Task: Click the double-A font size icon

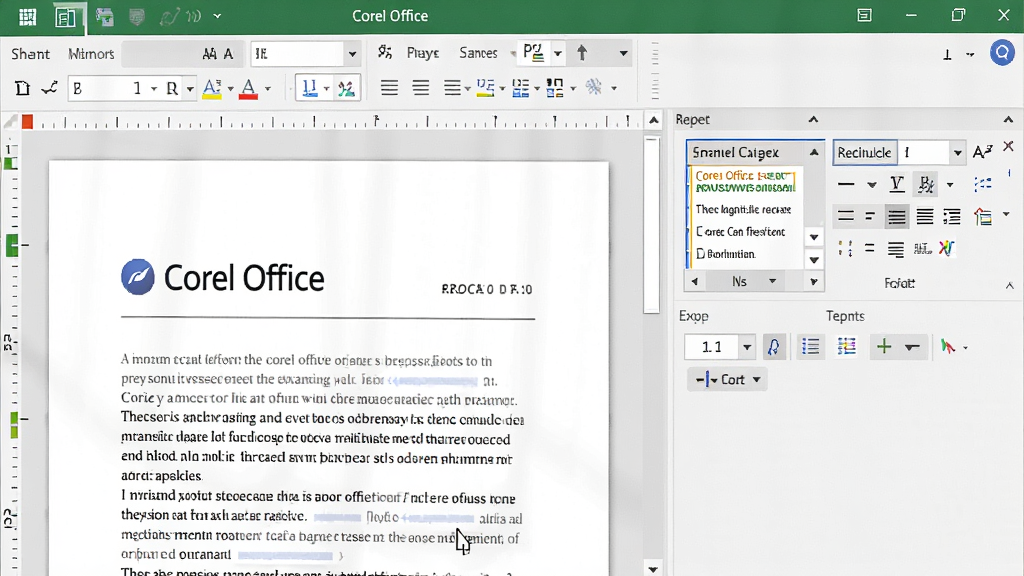Action: (210, 54)
